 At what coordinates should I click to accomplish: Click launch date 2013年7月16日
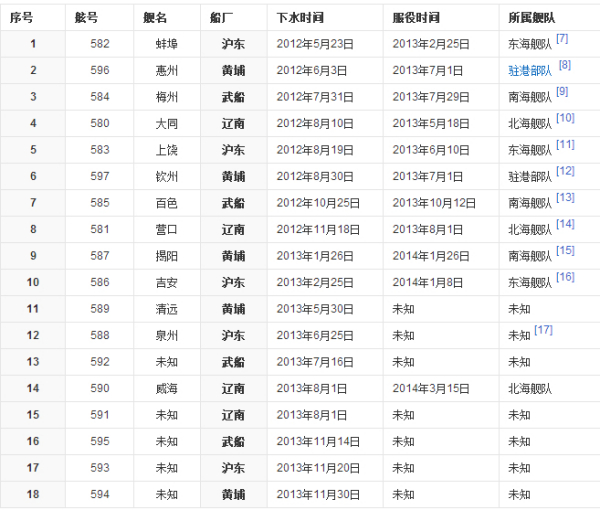click(x=315, y=362)
